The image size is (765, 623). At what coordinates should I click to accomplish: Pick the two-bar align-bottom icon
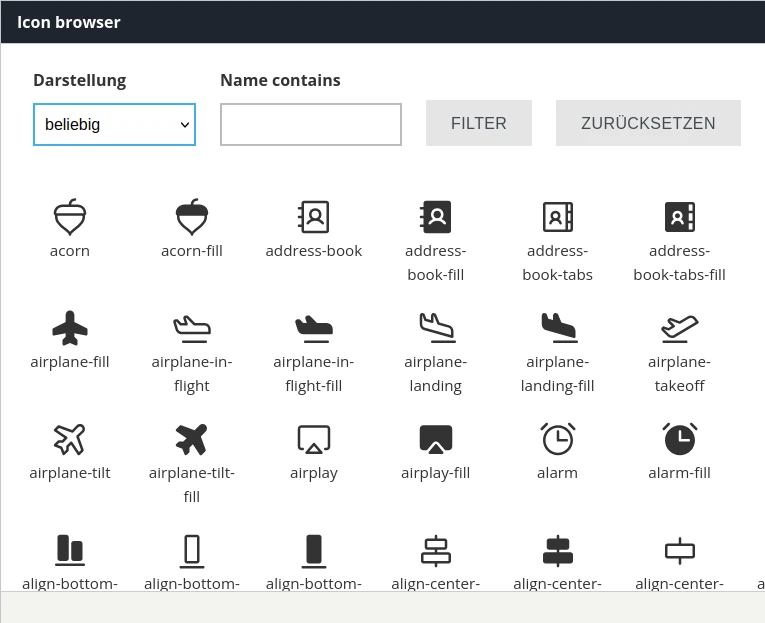70,550
